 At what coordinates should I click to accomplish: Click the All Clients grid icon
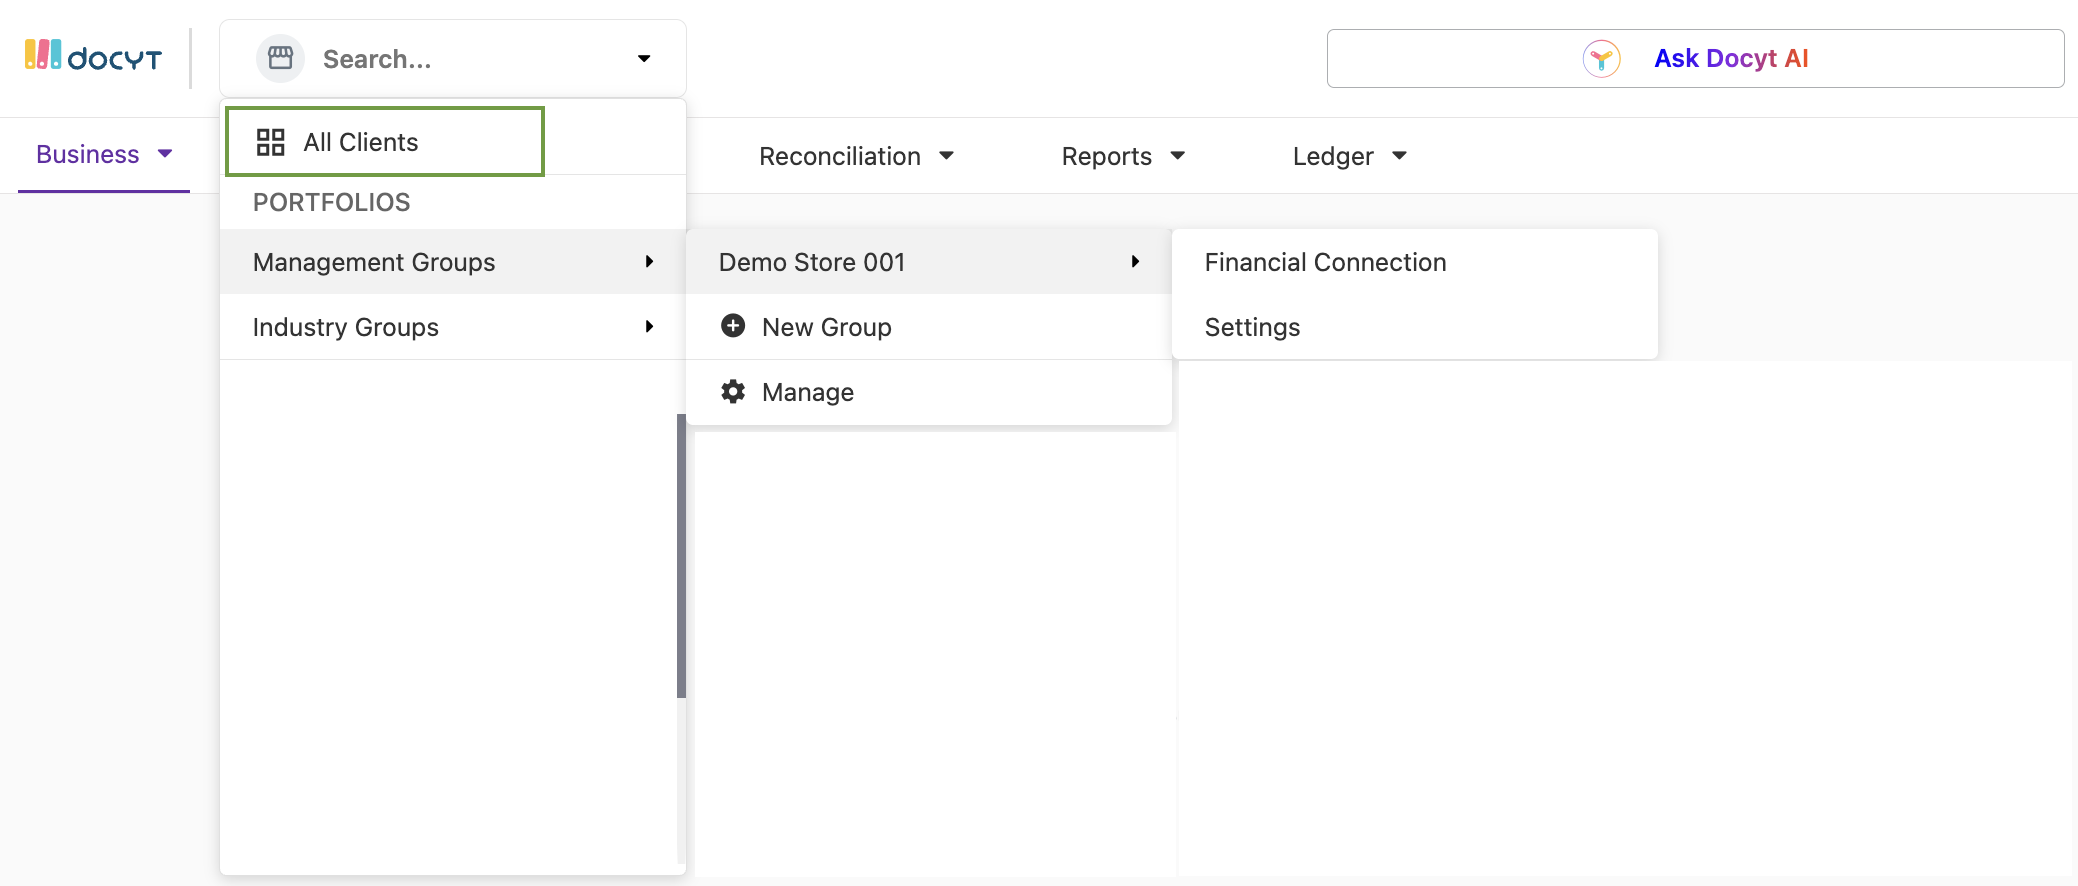coord(270,142)
